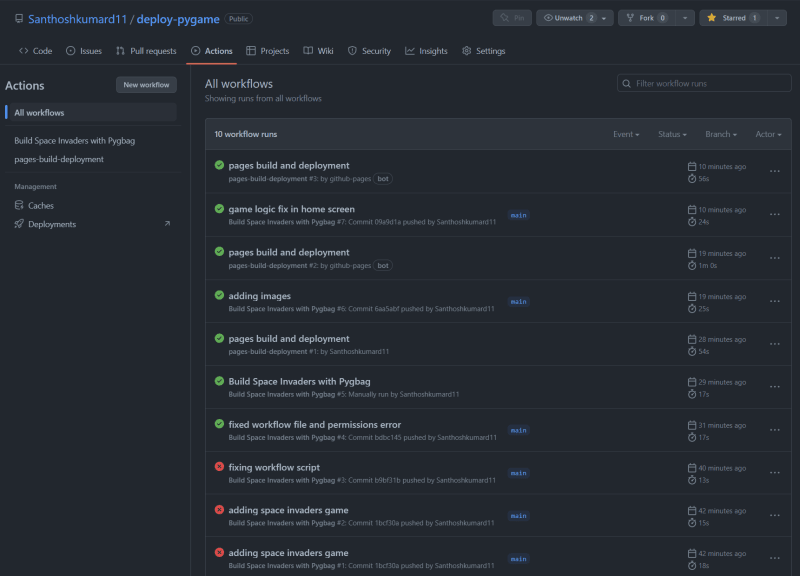This screenshot has width=800, height=576.
Task: Open the 'fixing workflow script' run title
Action: click(274, 467)
